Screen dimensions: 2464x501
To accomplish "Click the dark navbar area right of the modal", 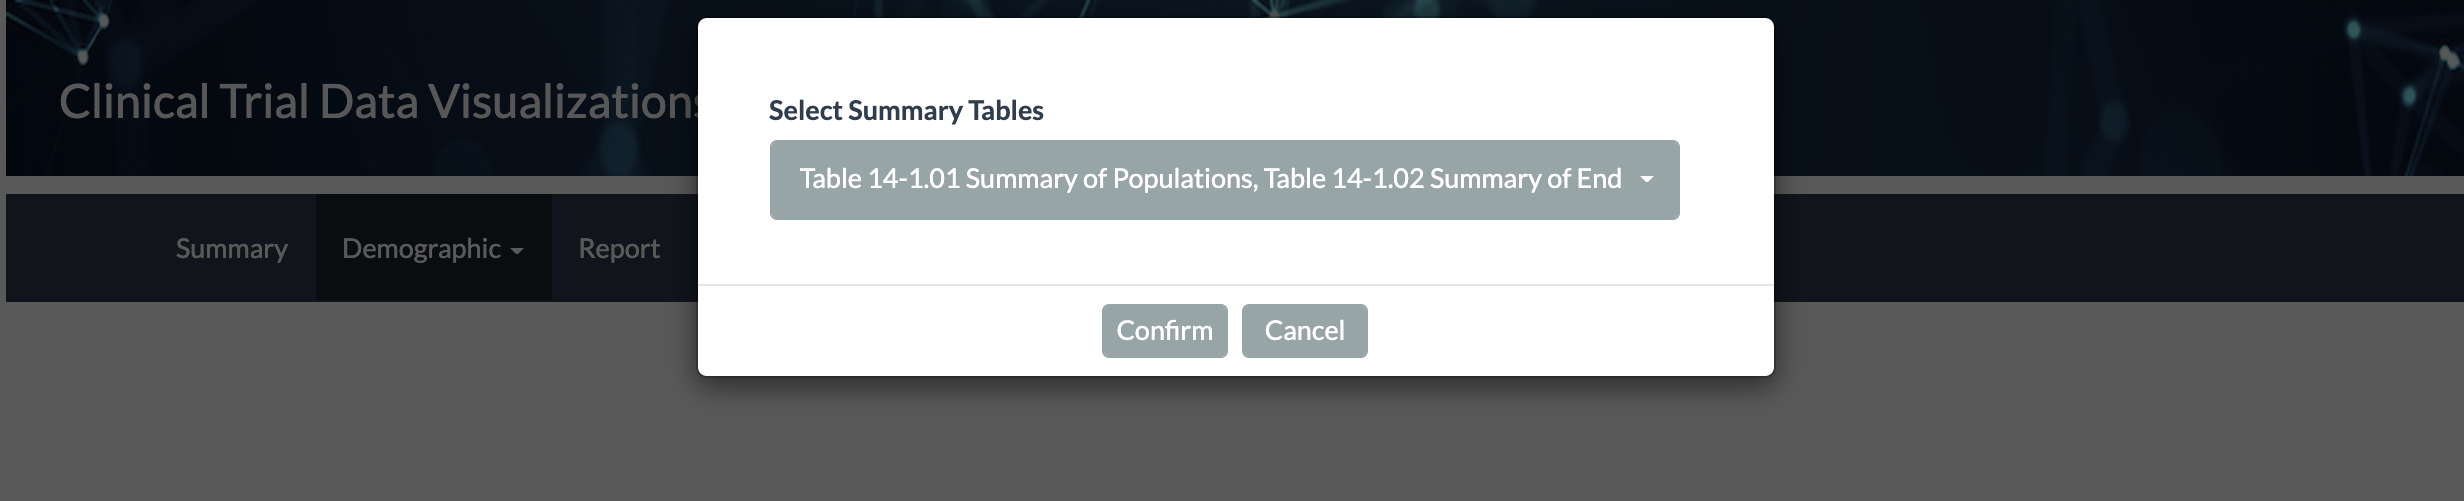I will (2100, 249).
